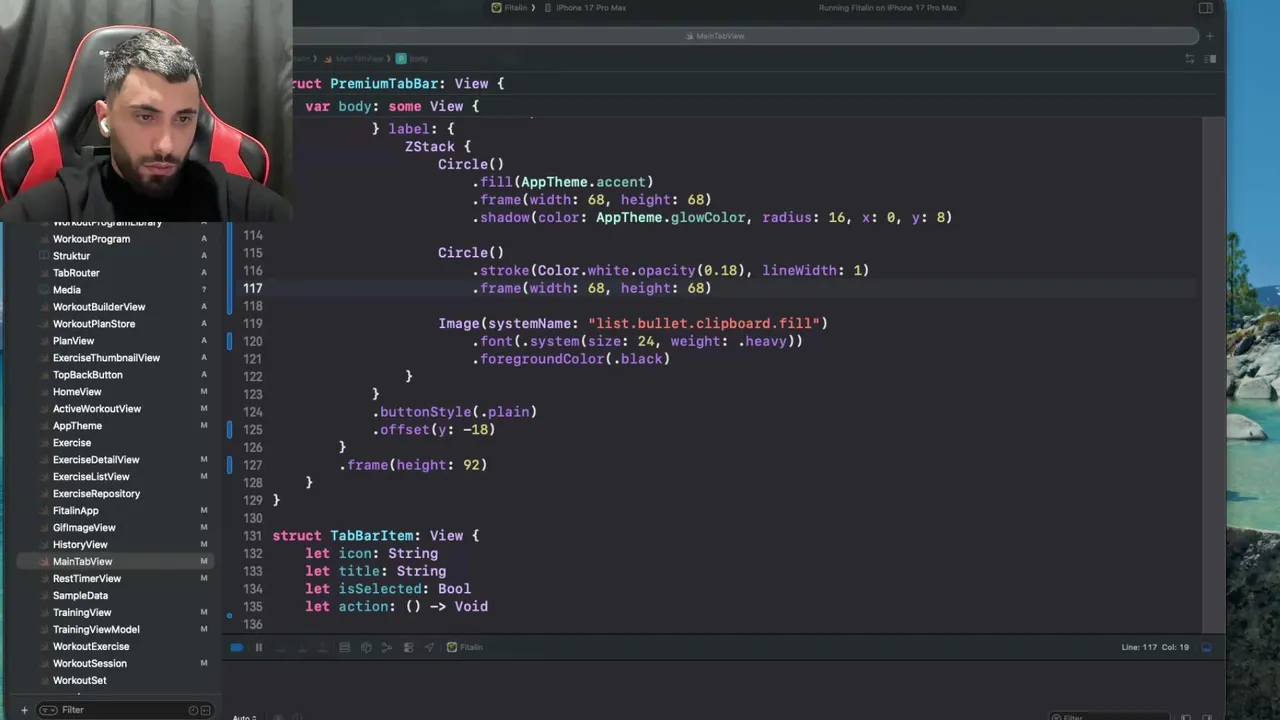Open the ExerciseThumbnailView file
The height and width of the screenshot is (720, 1280).
point(106,358)
